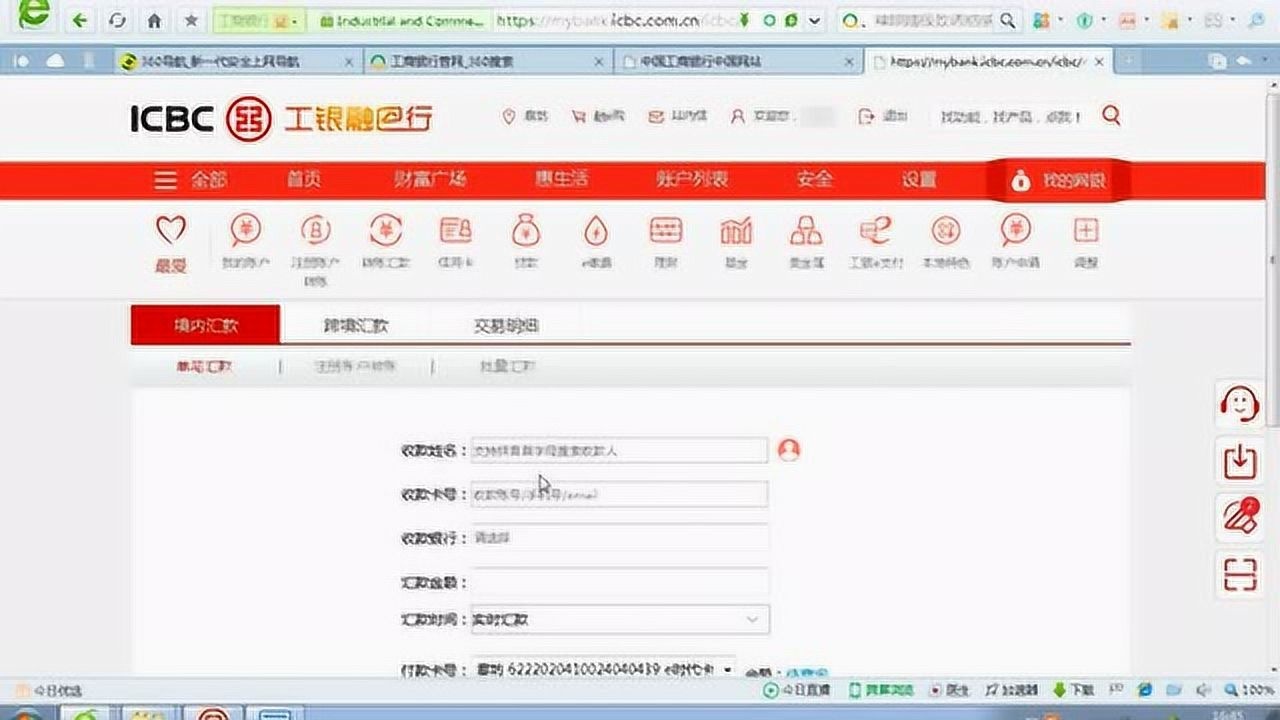
Task: Click the 100% zoom control in status bar
Action: [x=1247, y=690]
